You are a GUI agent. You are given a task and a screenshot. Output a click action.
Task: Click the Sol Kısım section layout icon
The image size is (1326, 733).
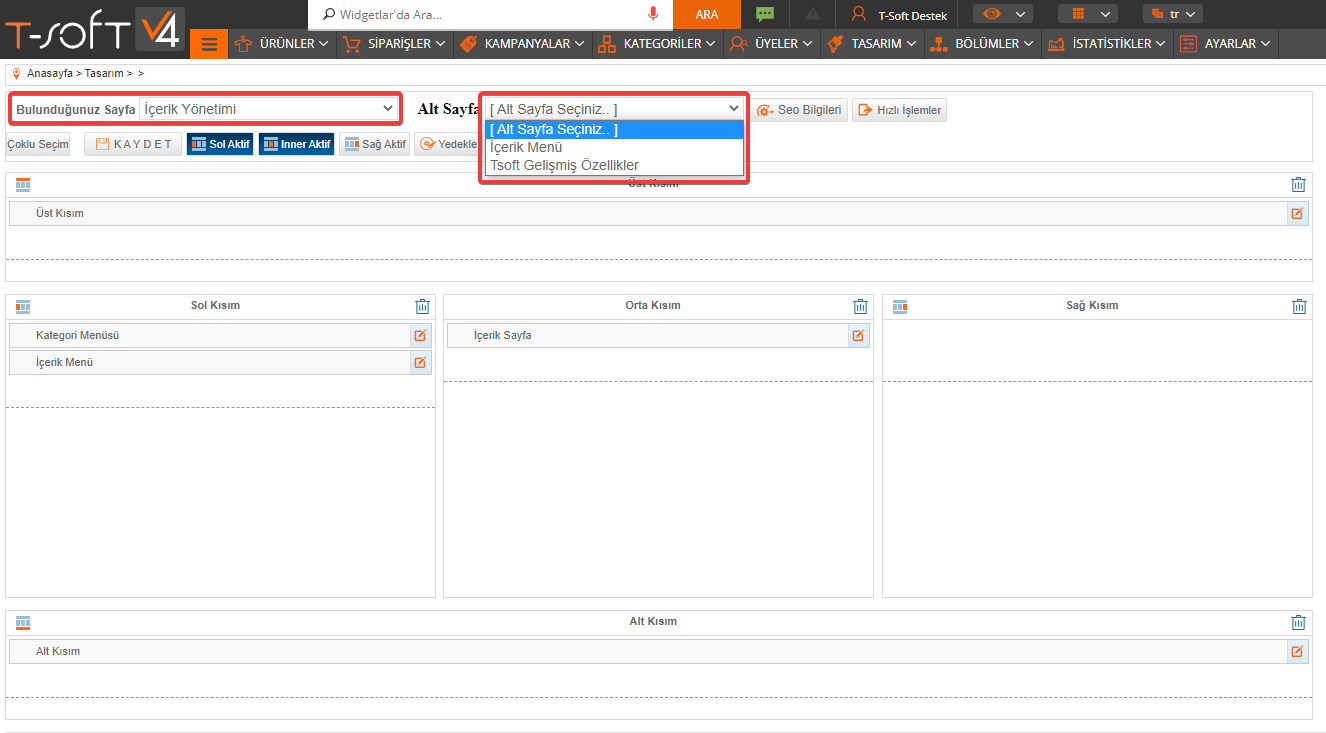click(x=23, y=307)
